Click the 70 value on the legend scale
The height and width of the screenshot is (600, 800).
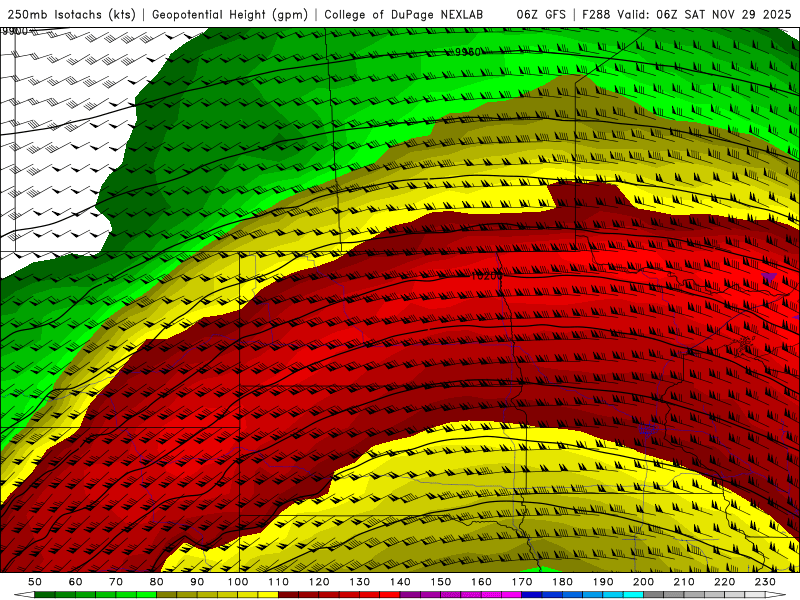click(x=116, y=582)
